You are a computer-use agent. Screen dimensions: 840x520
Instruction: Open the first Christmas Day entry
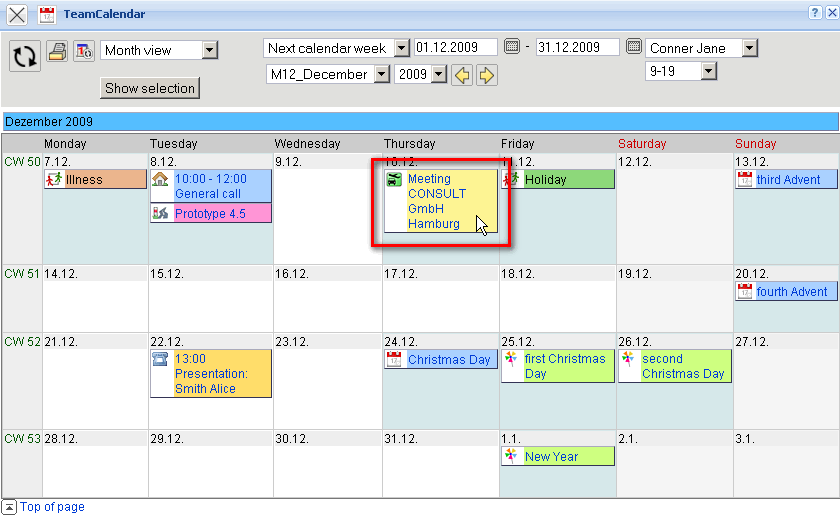558,366
